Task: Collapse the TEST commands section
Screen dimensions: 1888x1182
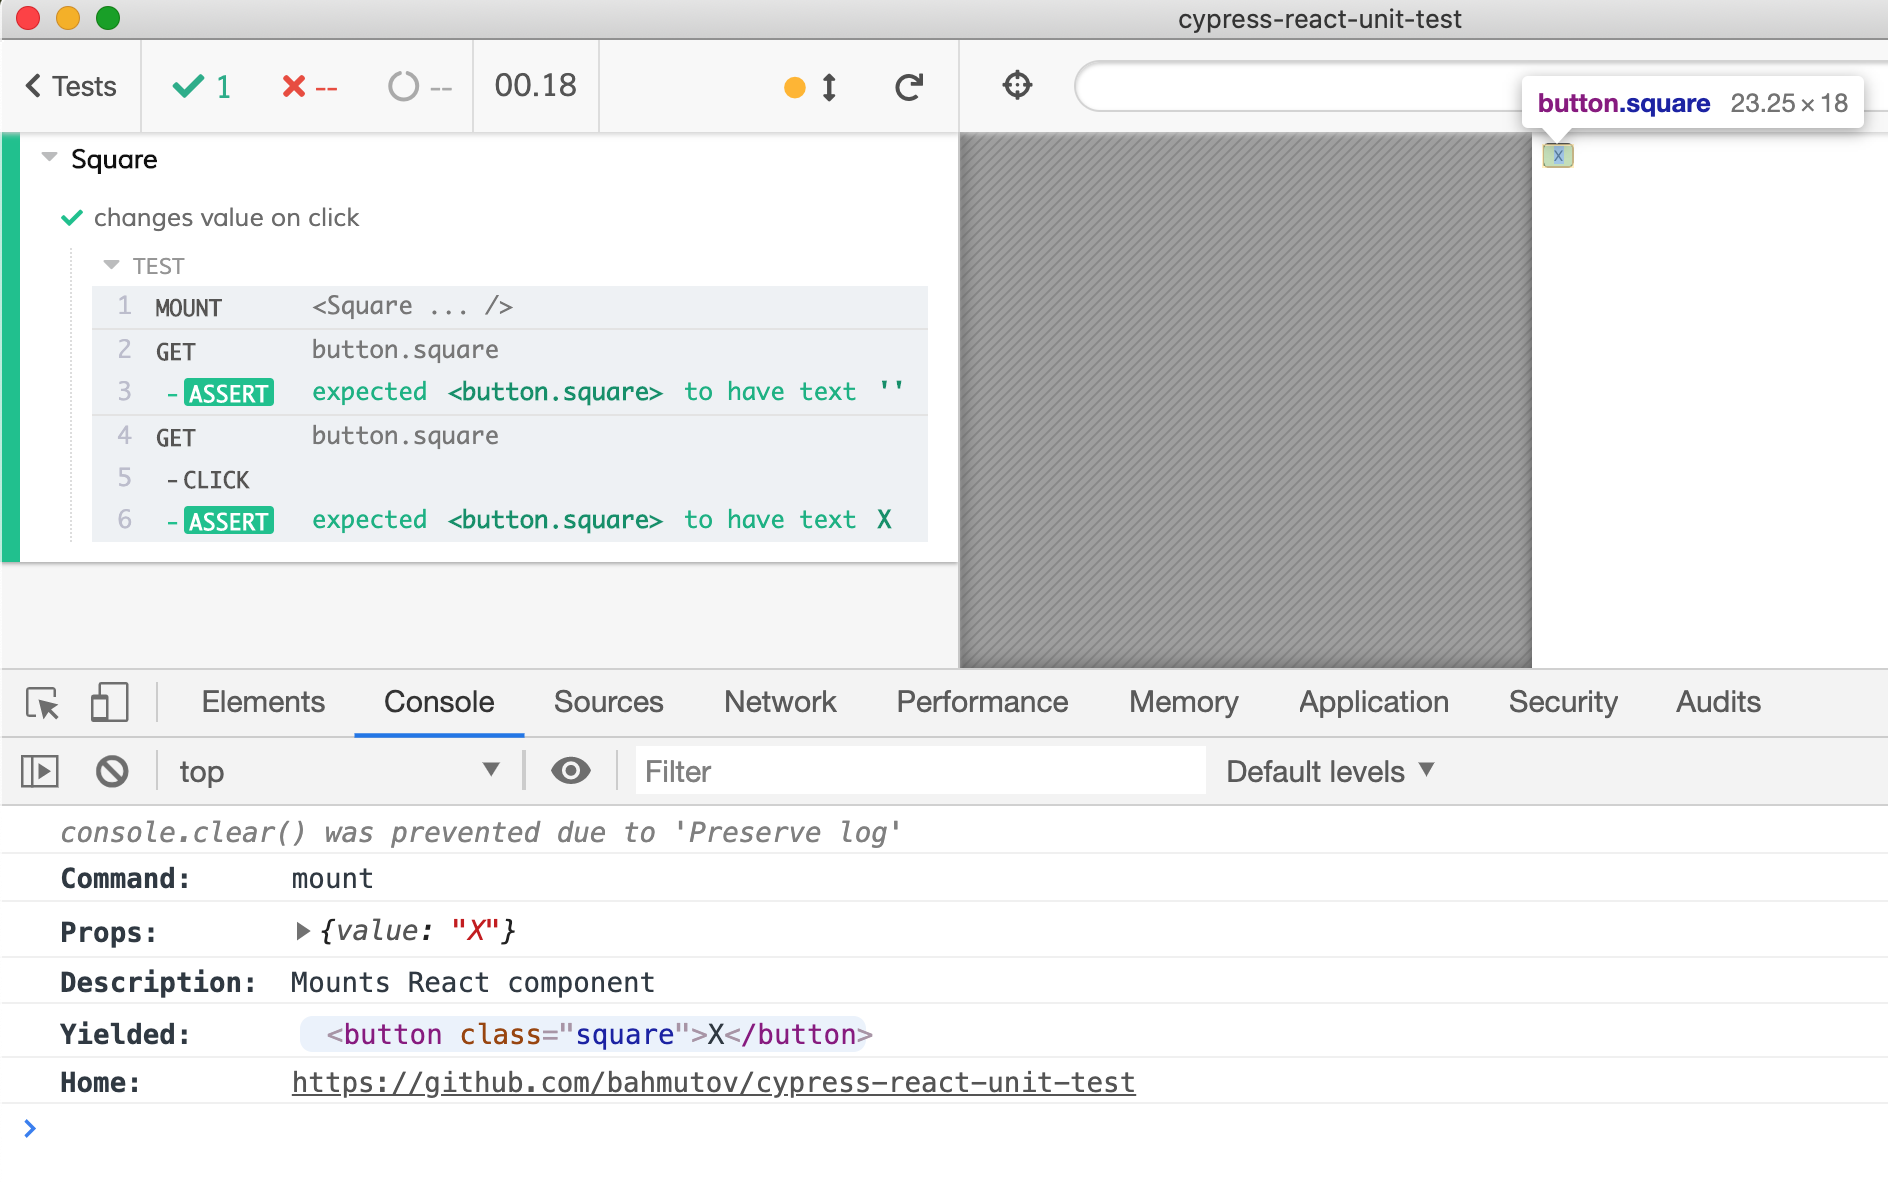Action: [111, 265]
